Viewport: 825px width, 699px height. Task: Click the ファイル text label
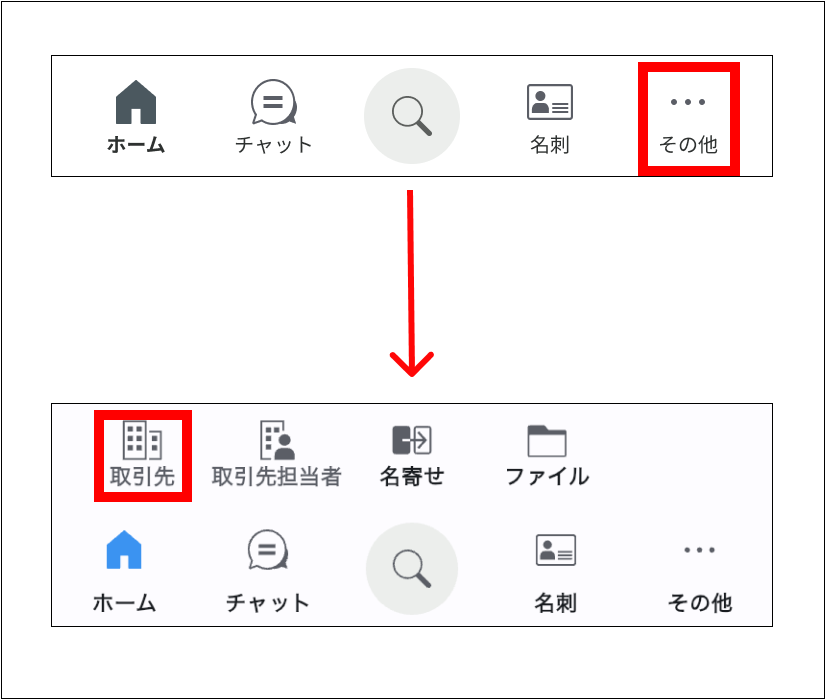(x=547, y=477)
